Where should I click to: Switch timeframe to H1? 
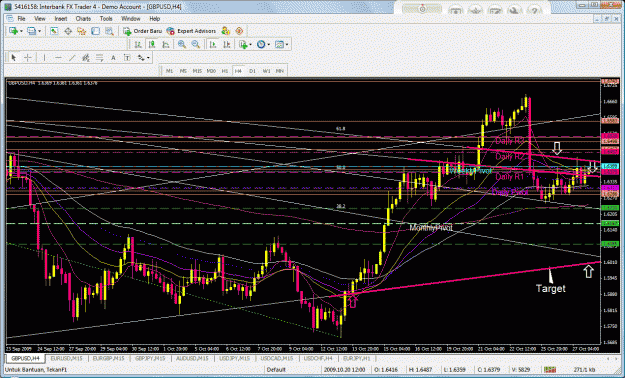coord(225,71)
